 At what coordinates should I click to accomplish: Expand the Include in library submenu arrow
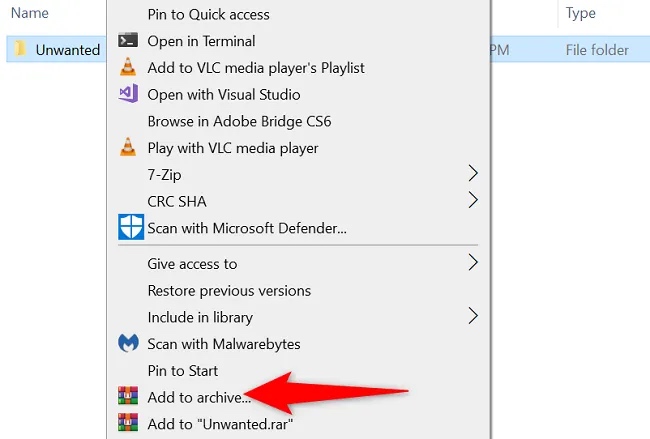tap(473, 316)
